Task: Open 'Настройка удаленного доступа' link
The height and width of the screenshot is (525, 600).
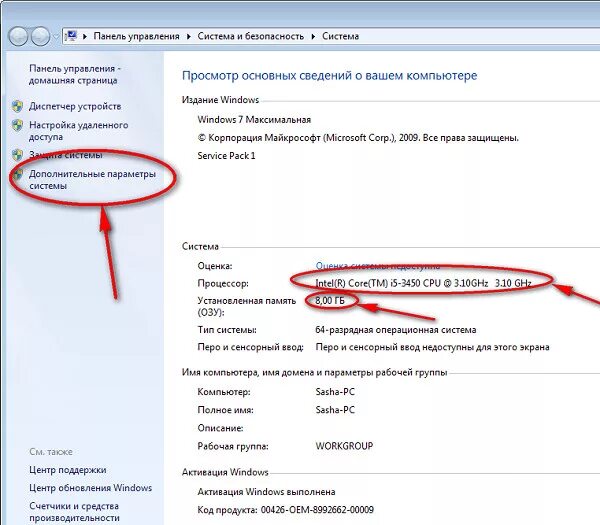Action: (x=78, y=131)
